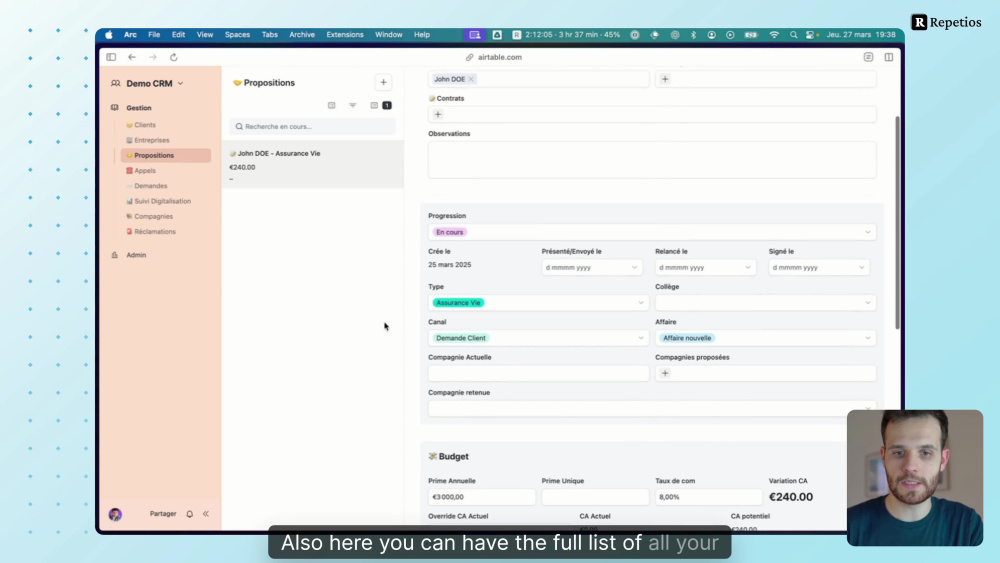1000x563 pixels.
Task: Open the Admin section
Action: (x=136, y=255)
